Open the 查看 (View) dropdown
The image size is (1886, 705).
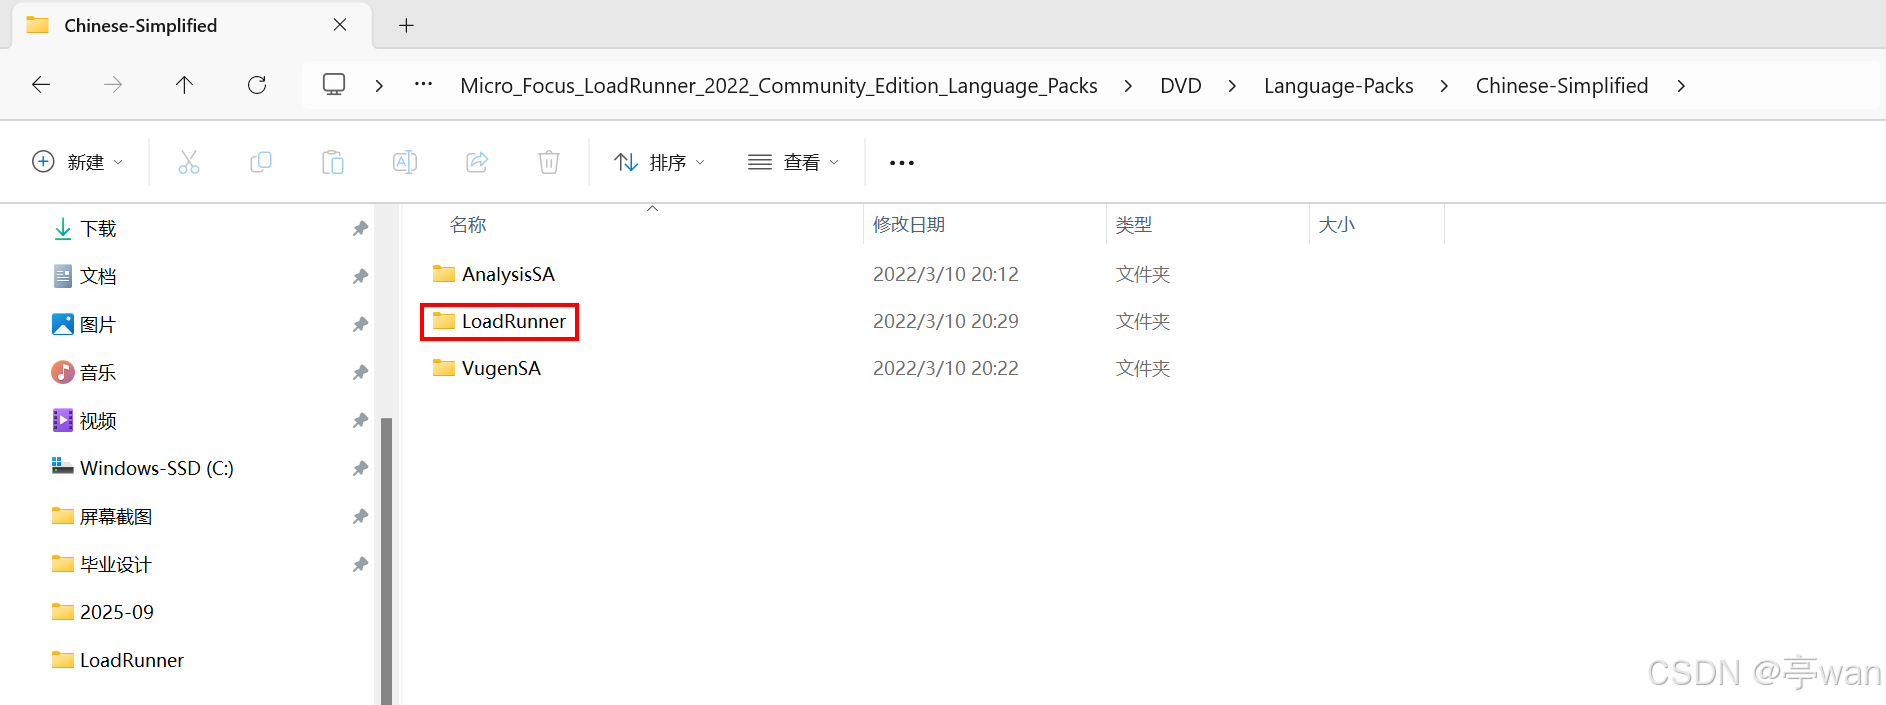click(x=794, y=162)
